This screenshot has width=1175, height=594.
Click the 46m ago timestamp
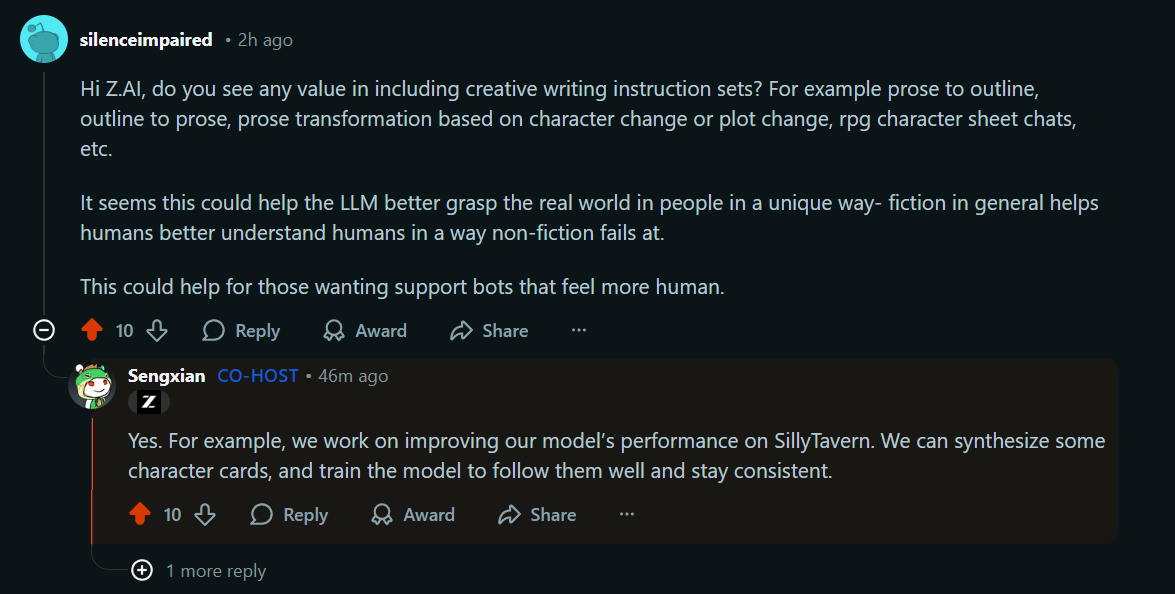click(x=353, y=376)
